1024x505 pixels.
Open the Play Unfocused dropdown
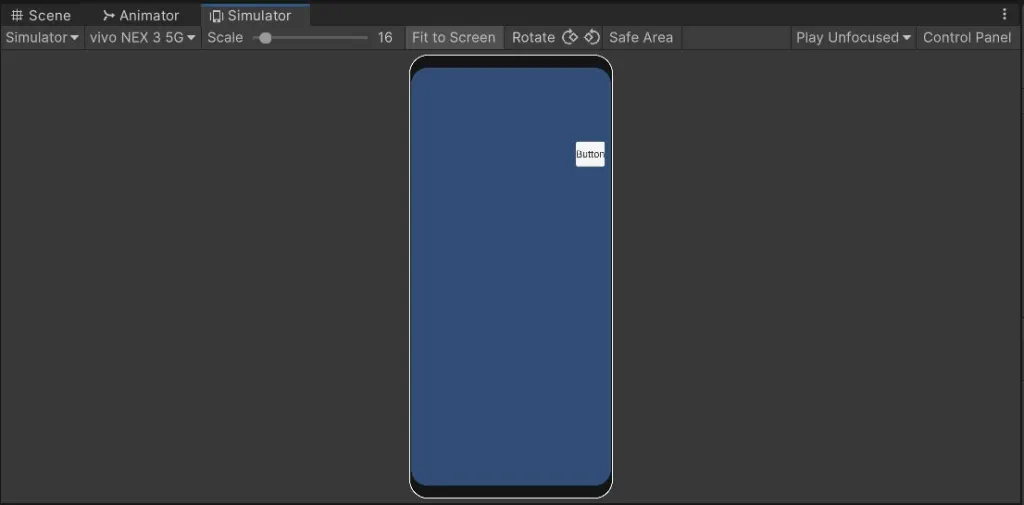pyautogui.click(x=854, y=38)
